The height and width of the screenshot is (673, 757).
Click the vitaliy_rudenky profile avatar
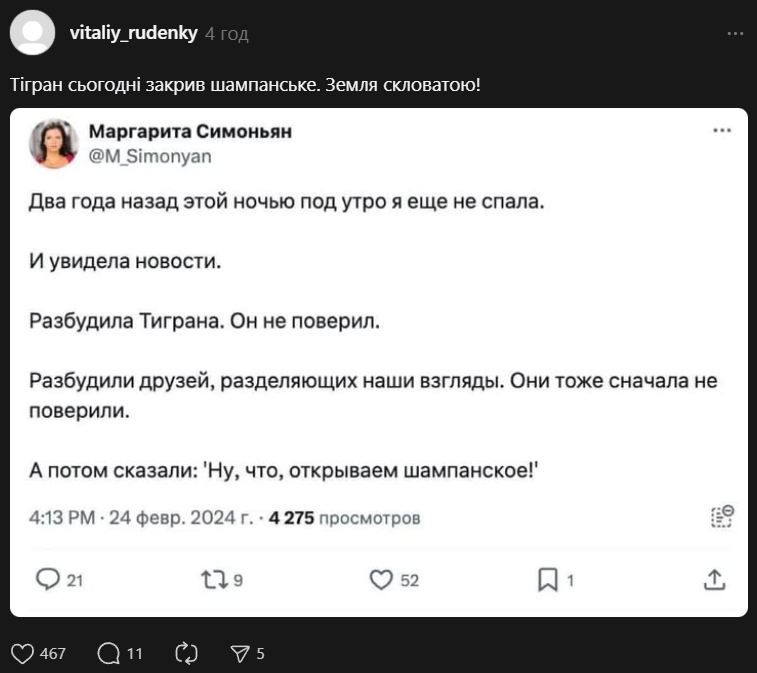click(33, 33)
